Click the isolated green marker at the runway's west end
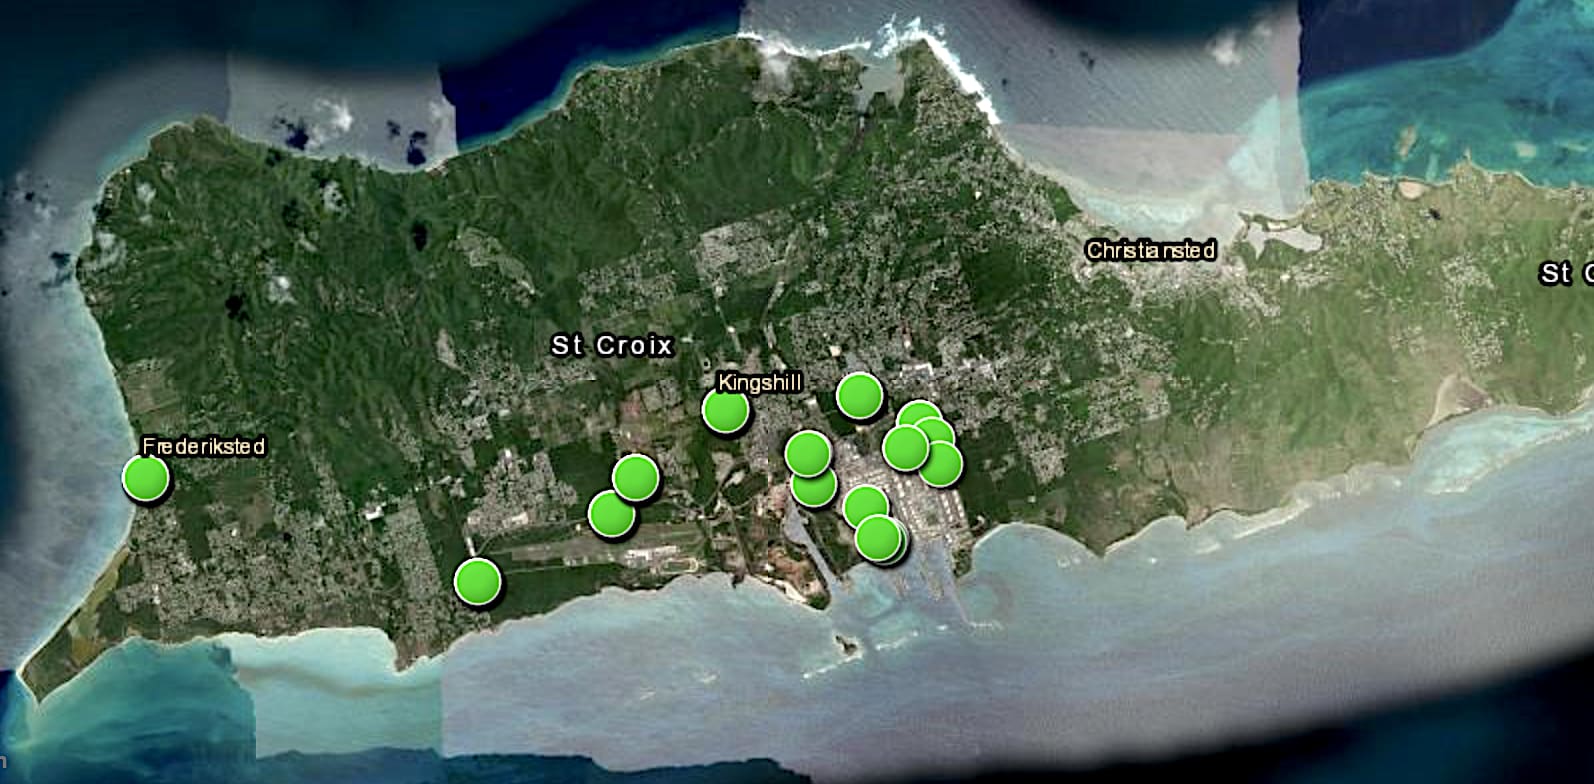Screen dimensions: 1594x784 pos(477,581)
